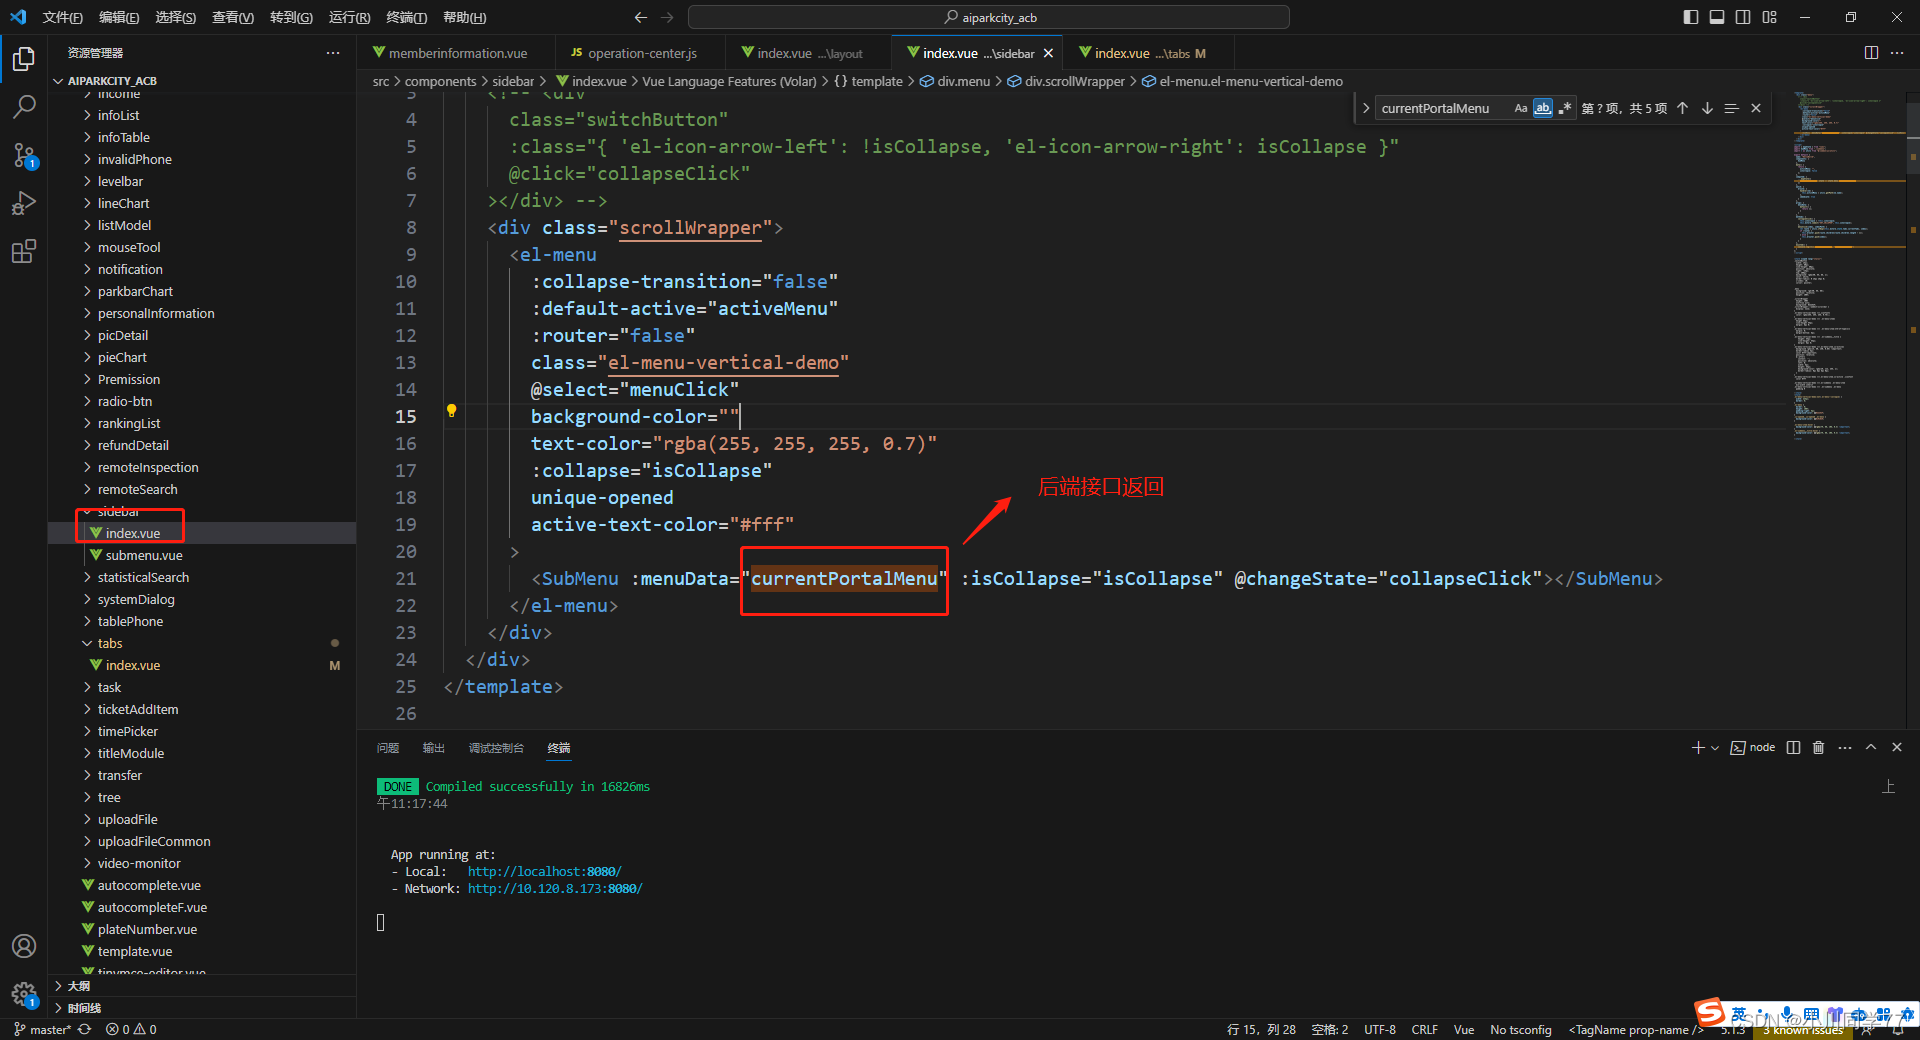Open the Source Control view
The image size is (1920, 1040).
click(24, 155)
